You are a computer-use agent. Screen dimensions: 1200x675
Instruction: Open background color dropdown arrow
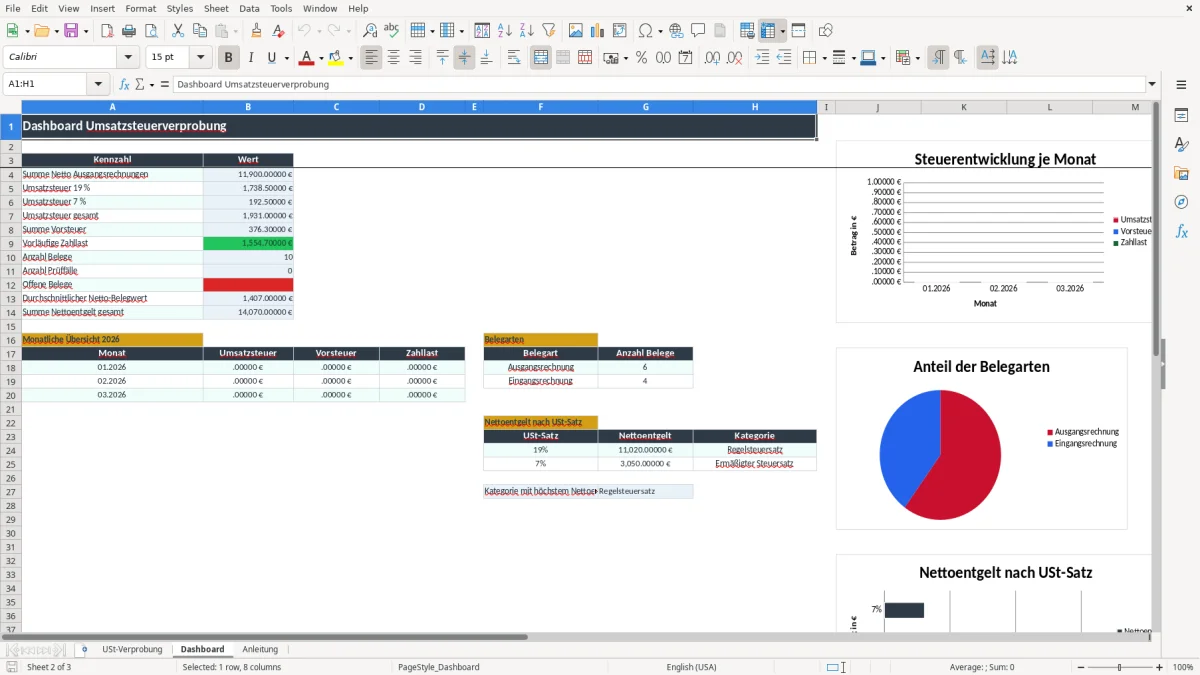tap(350, 58)
